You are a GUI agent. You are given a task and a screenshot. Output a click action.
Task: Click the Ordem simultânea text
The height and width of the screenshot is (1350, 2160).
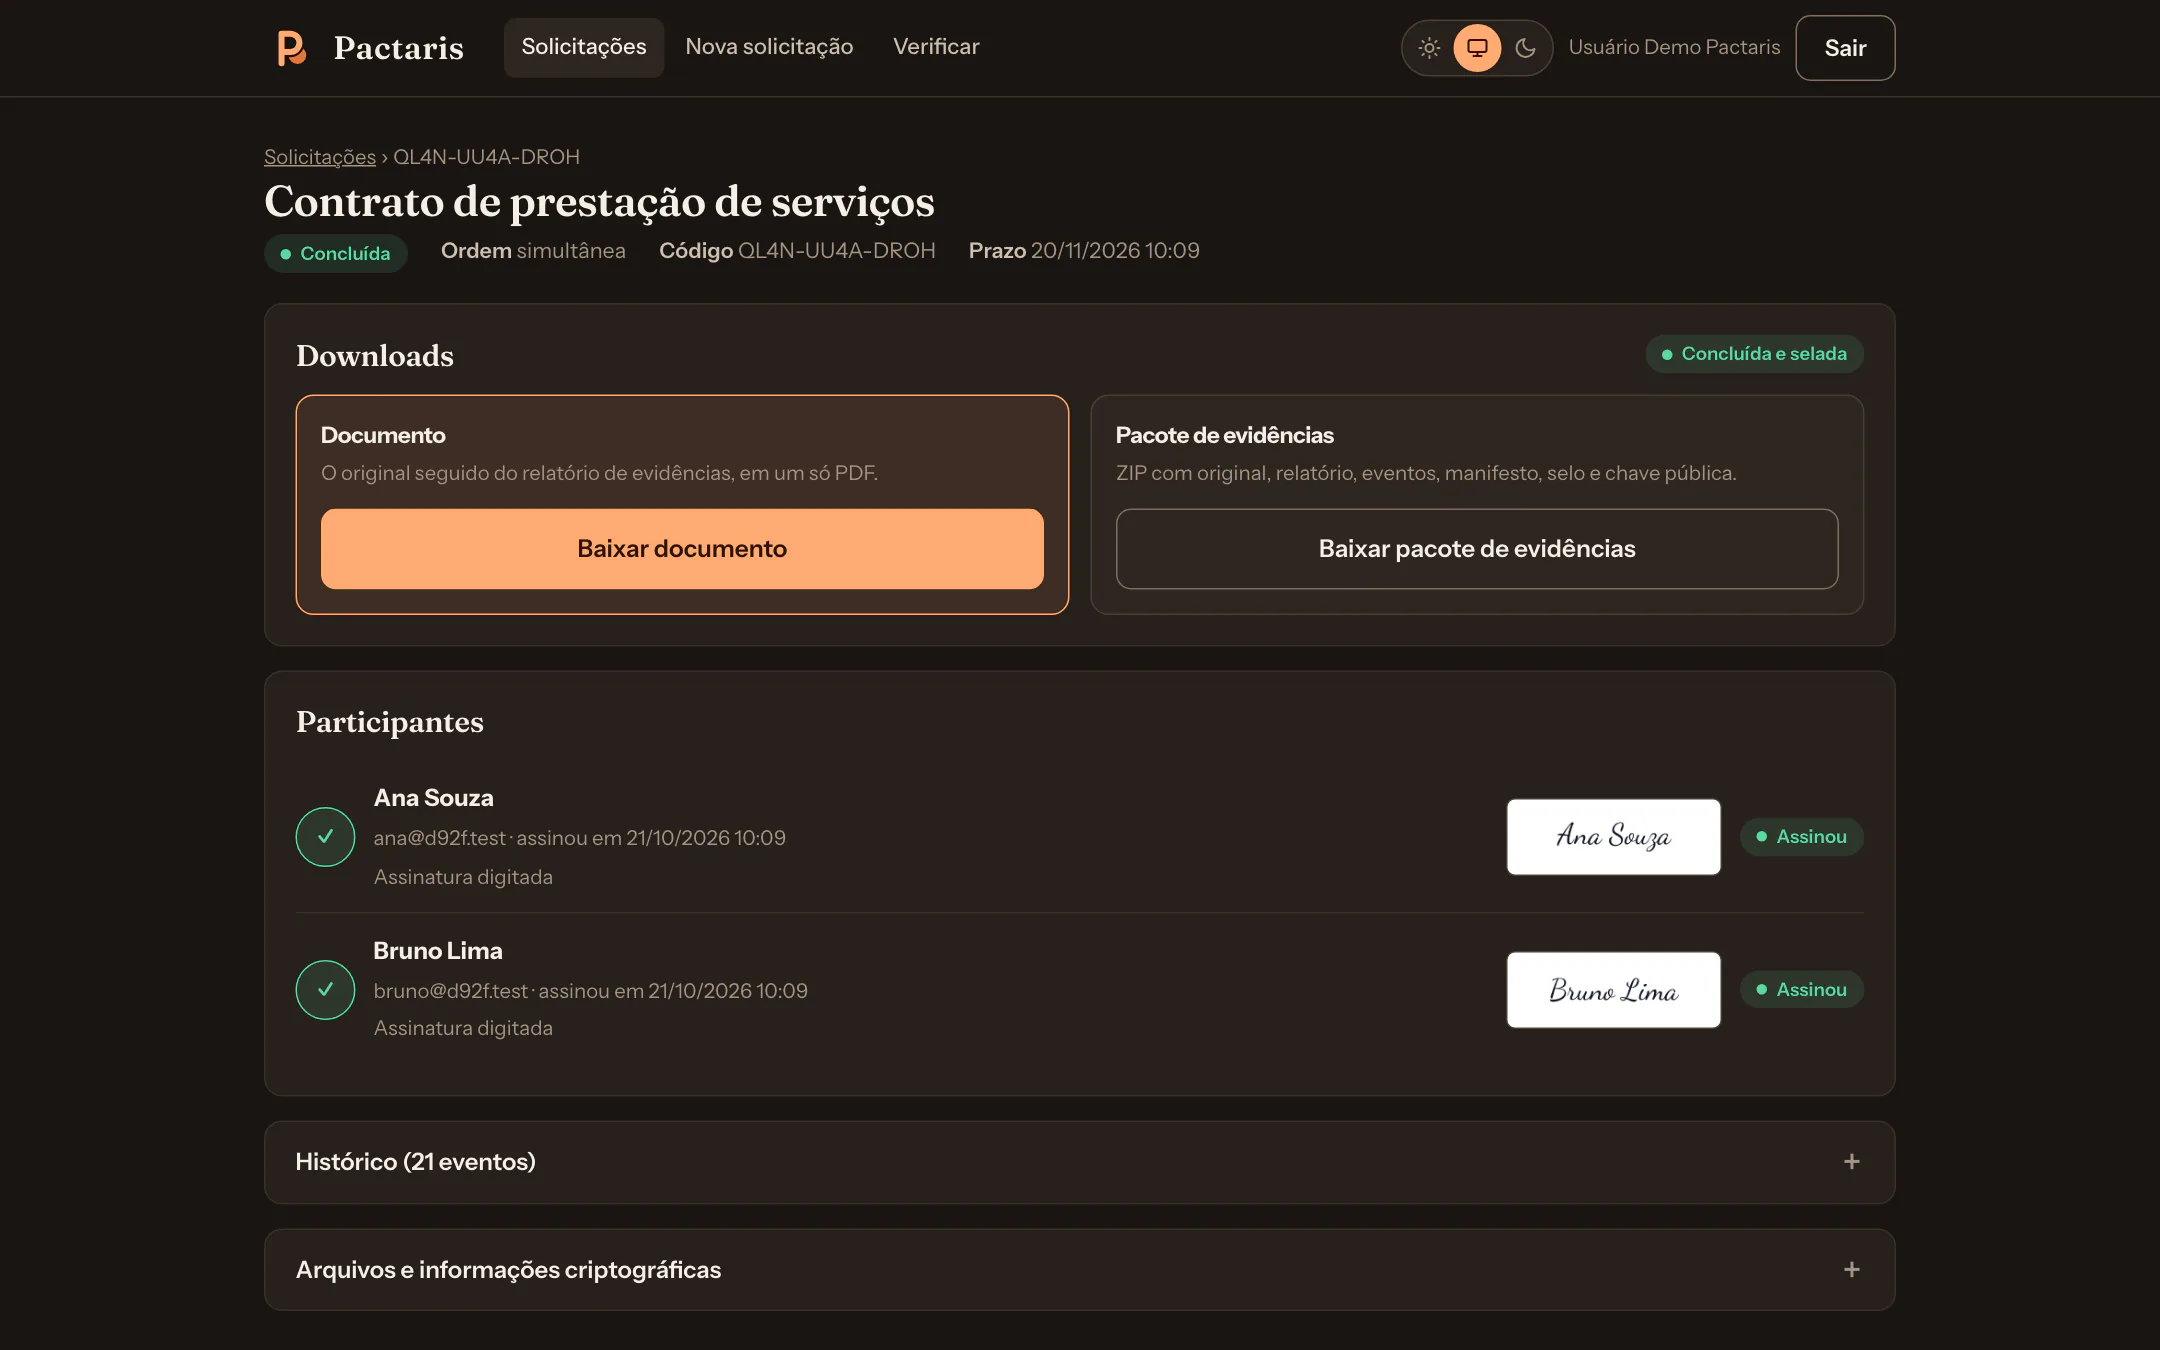tap(533, 251)
